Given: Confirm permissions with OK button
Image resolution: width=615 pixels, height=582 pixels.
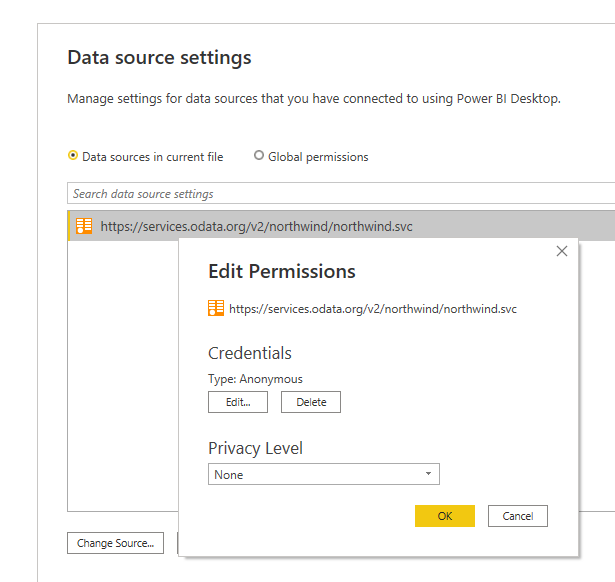Looking at the screenshot, I should click(x=445, y=516).
